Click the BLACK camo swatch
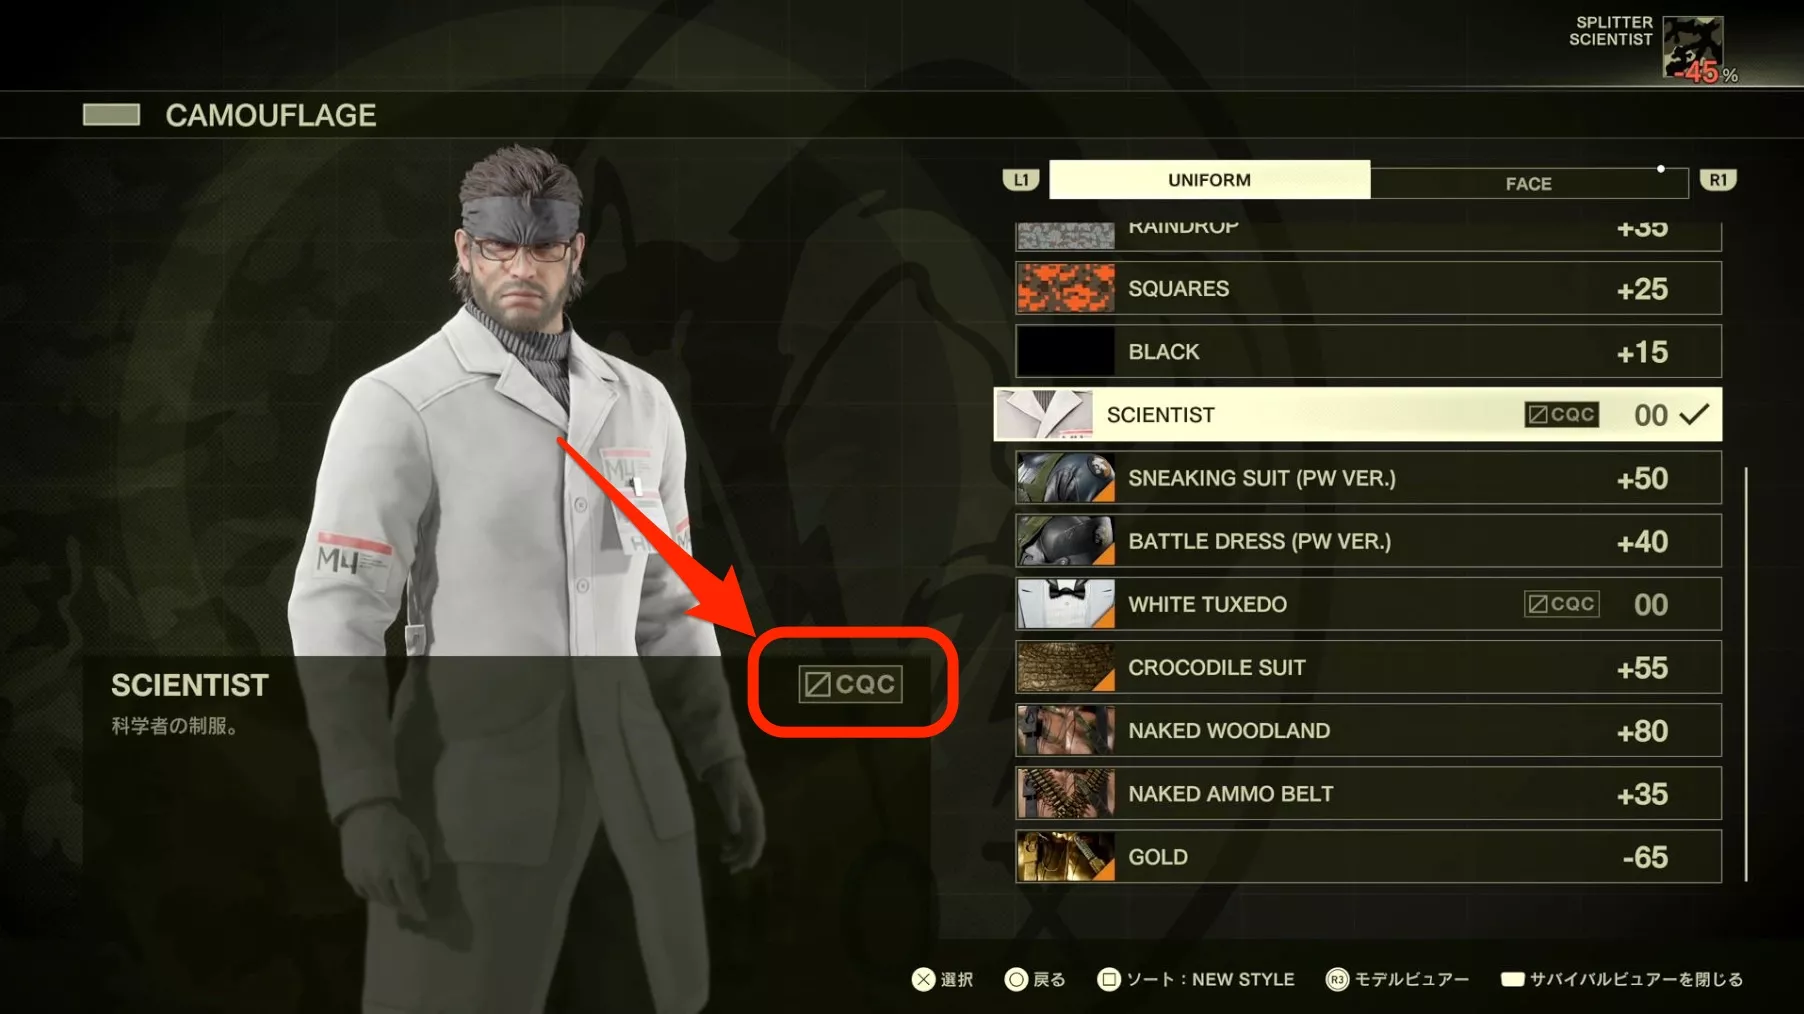This screenshot has width=1804, height=1014. pos(1065,352)
